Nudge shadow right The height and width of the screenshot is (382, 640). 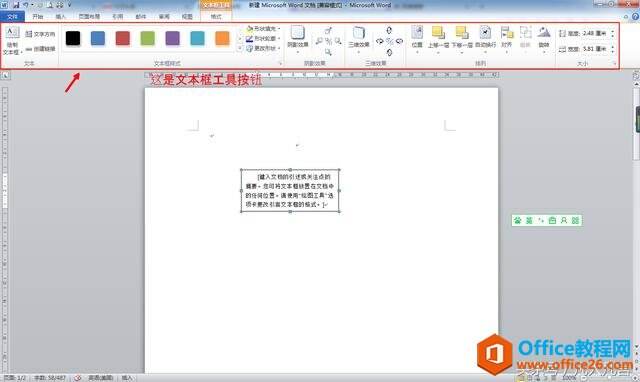[x=338, y=41]
